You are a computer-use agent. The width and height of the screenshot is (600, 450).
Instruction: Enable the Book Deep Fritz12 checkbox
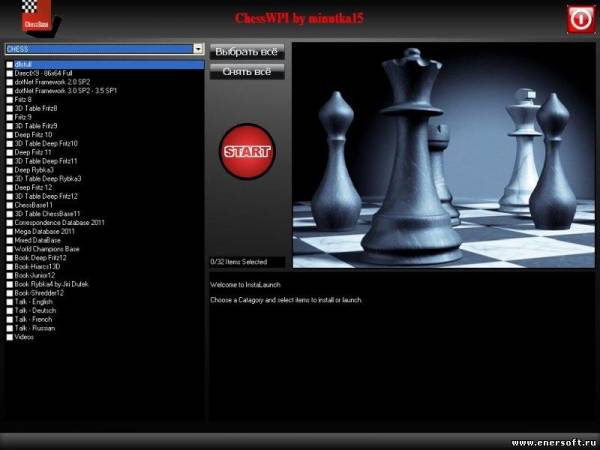[10, 258]
